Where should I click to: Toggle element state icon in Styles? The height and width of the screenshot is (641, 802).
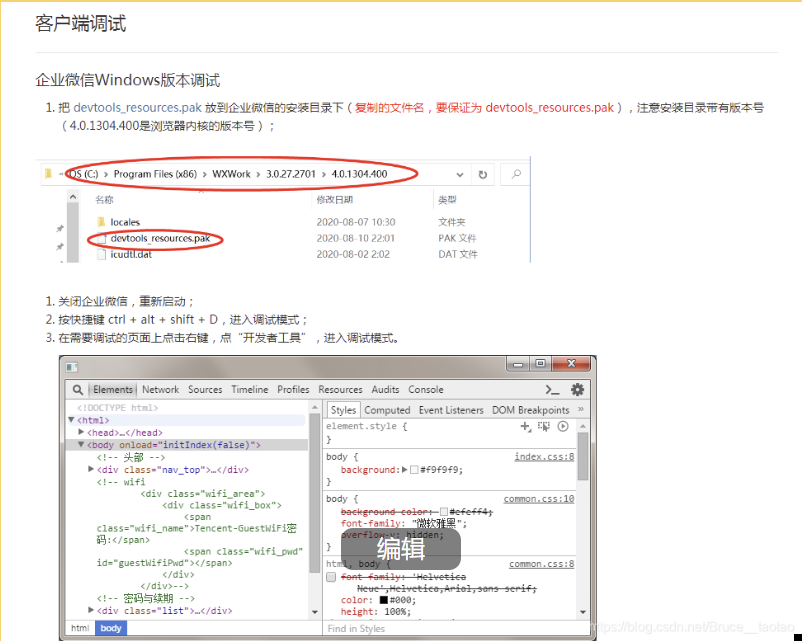(x=544, y=426)
